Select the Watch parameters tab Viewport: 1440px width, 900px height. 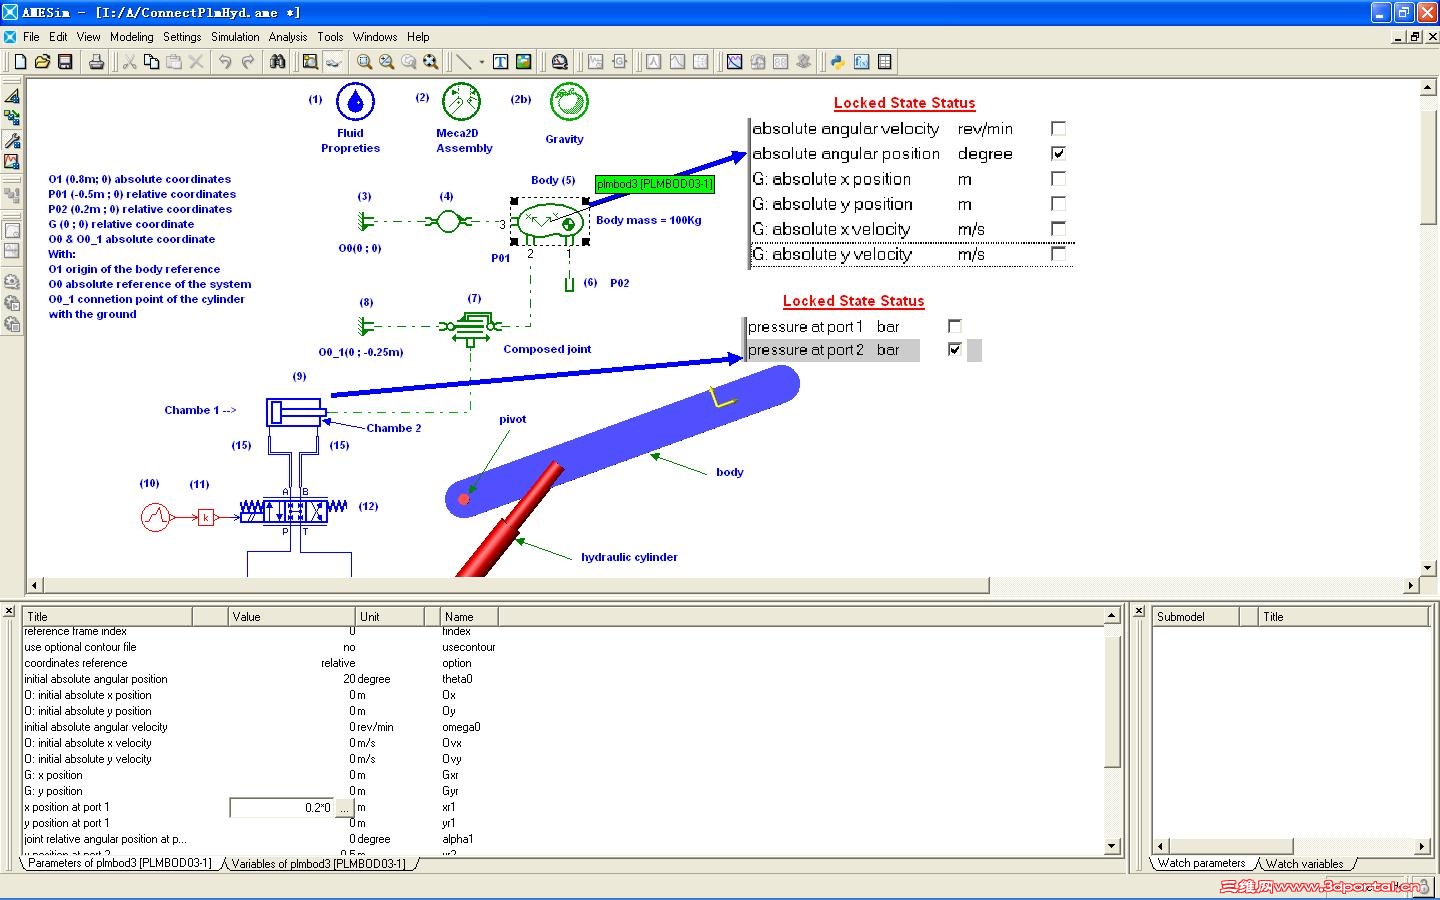pos(1201,863)
